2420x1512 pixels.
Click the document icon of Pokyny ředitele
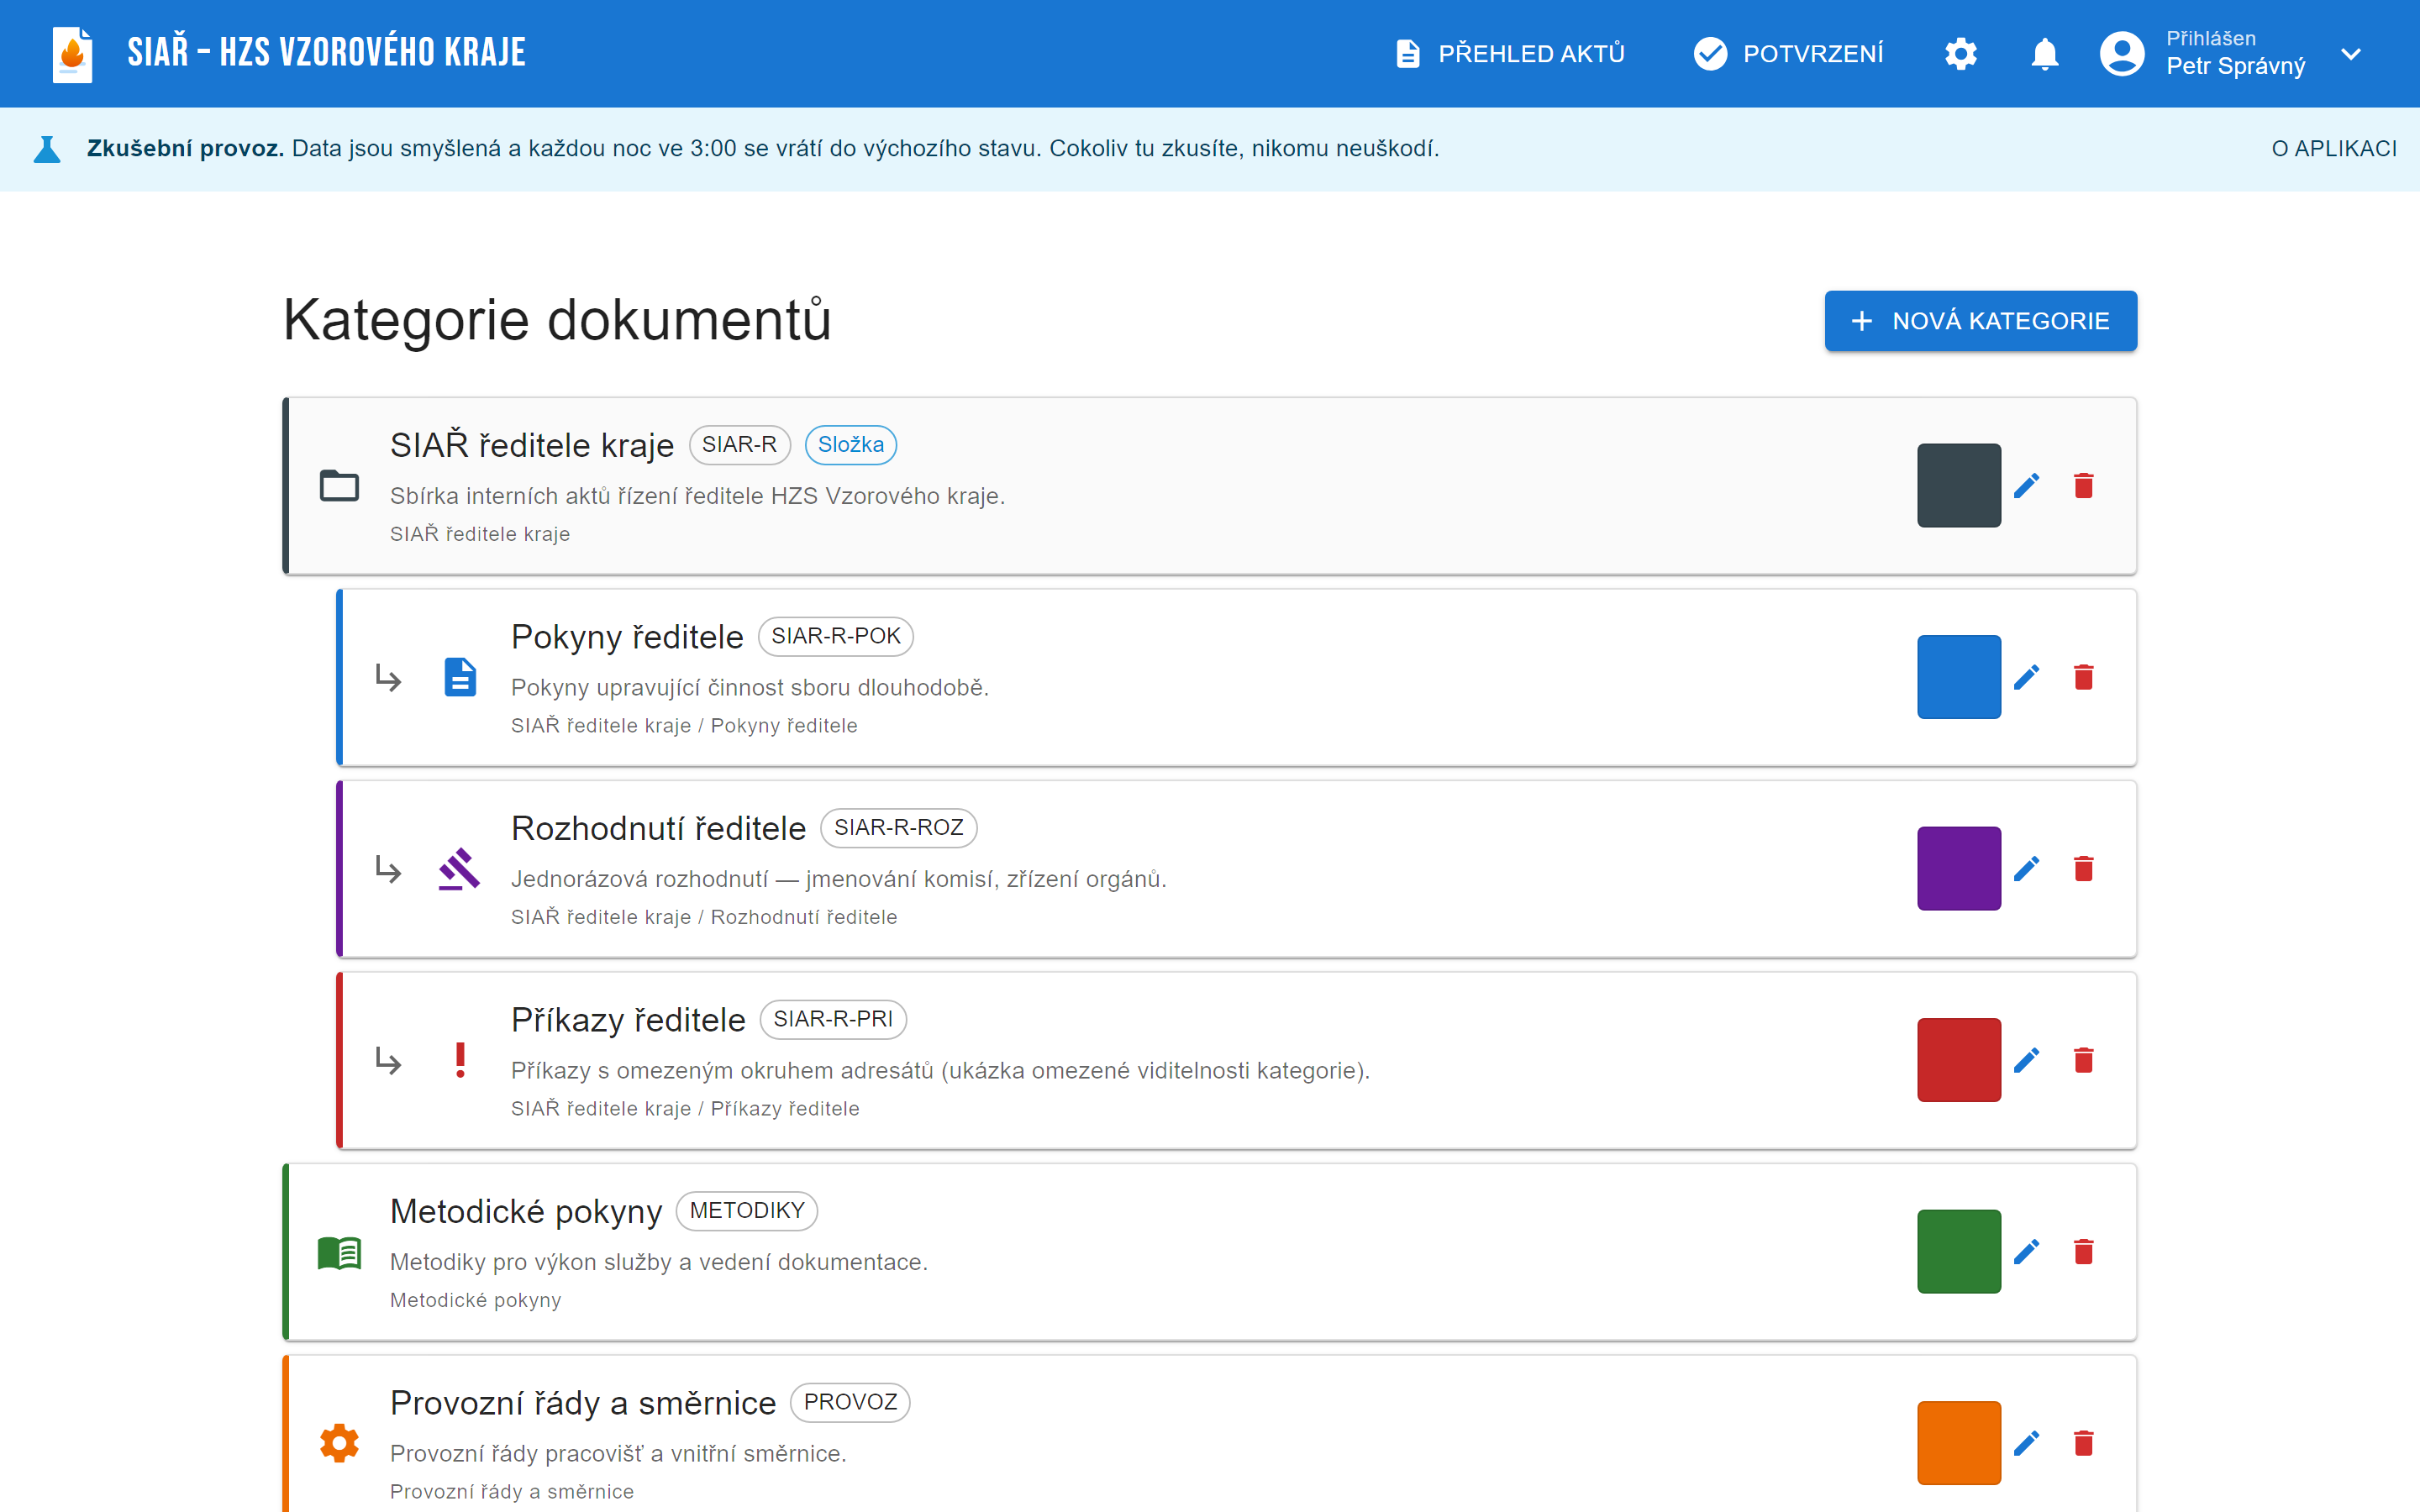[460, 677]
